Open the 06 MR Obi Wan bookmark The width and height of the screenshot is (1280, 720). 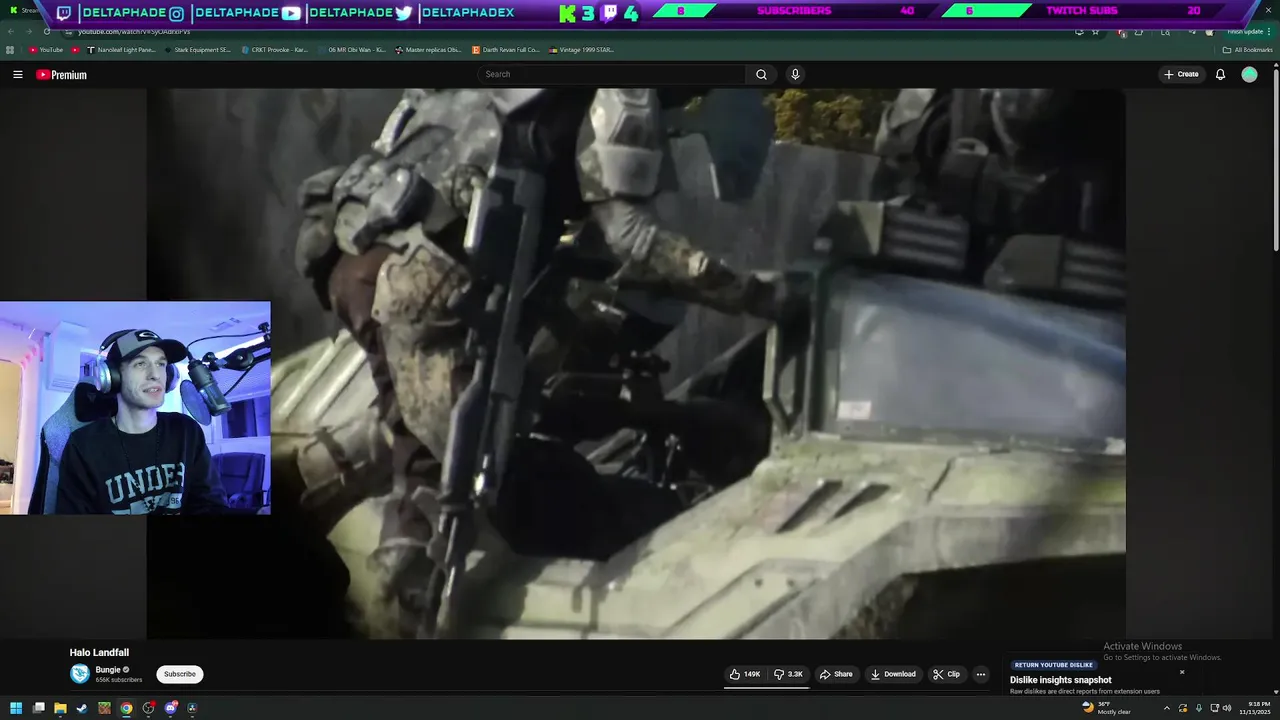(x=351, y=50)
